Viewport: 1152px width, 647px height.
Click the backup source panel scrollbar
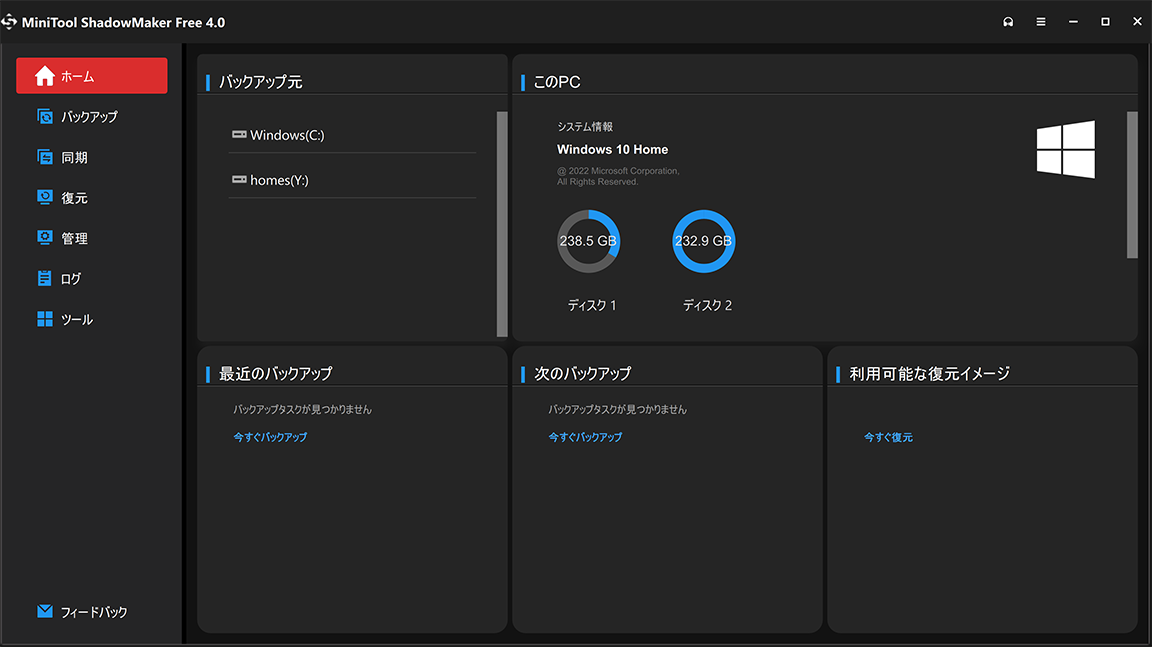click(502, 224)
